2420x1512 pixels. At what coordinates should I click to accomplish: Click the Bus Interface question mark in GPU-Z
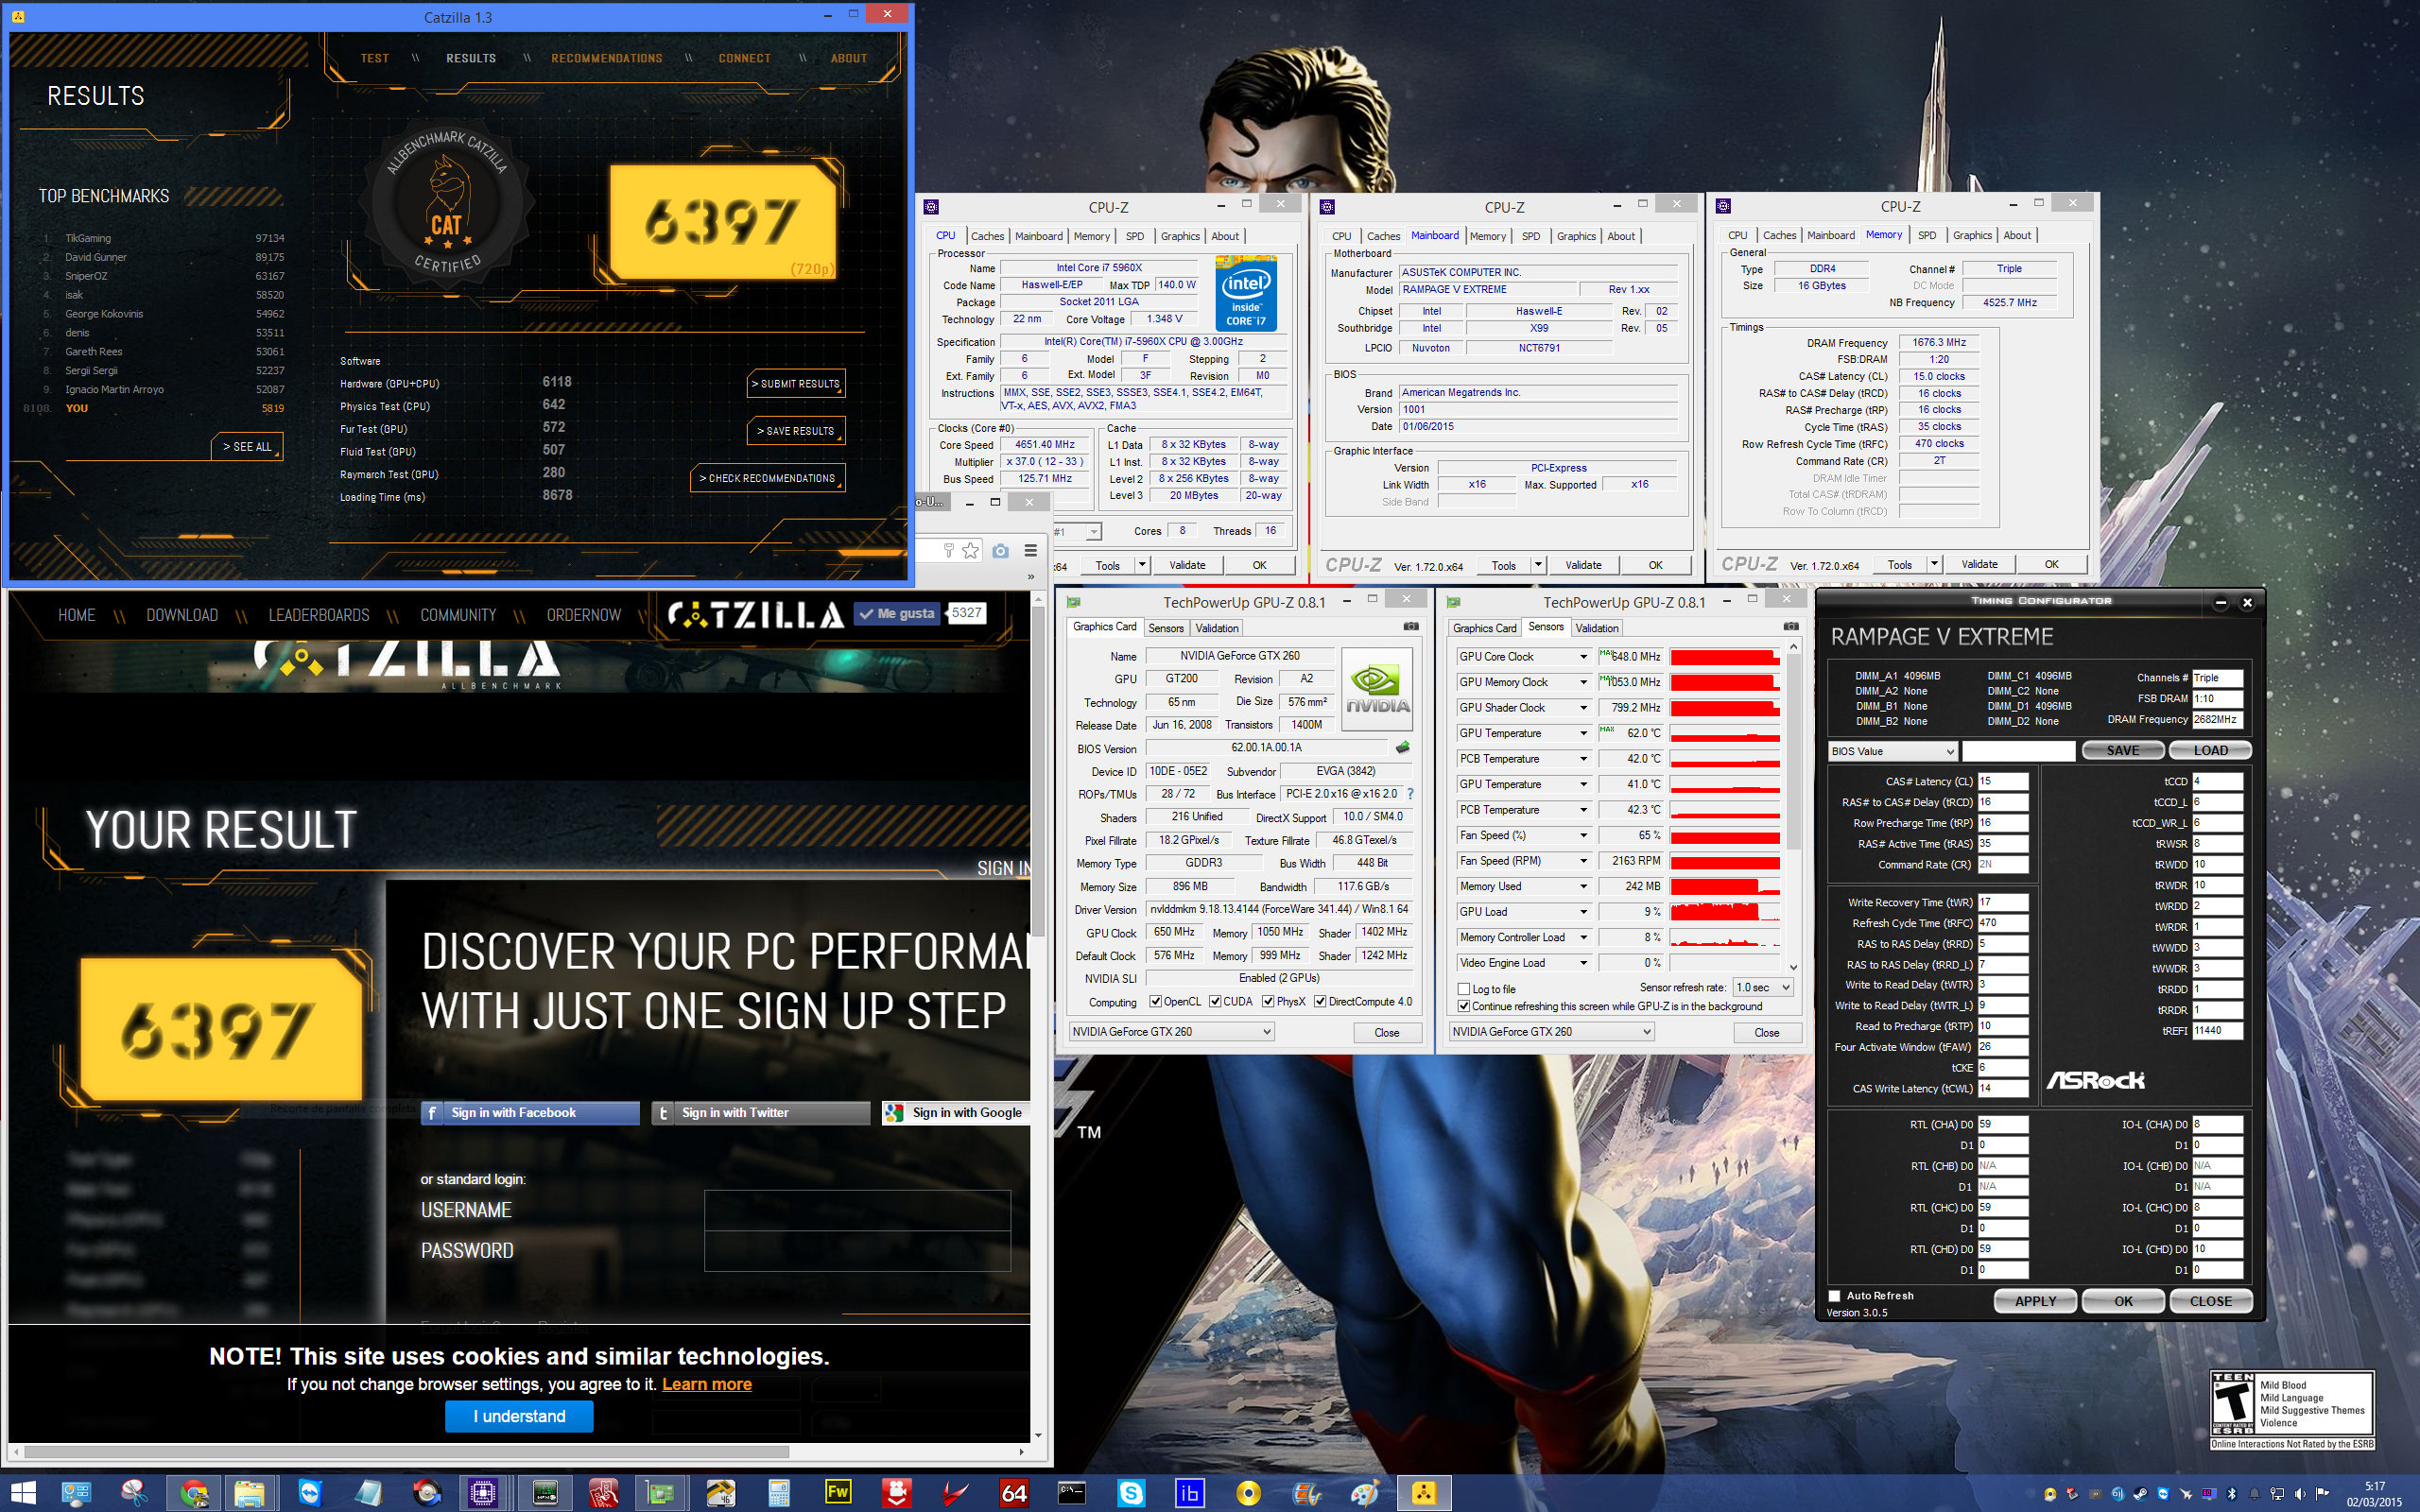1410,794
